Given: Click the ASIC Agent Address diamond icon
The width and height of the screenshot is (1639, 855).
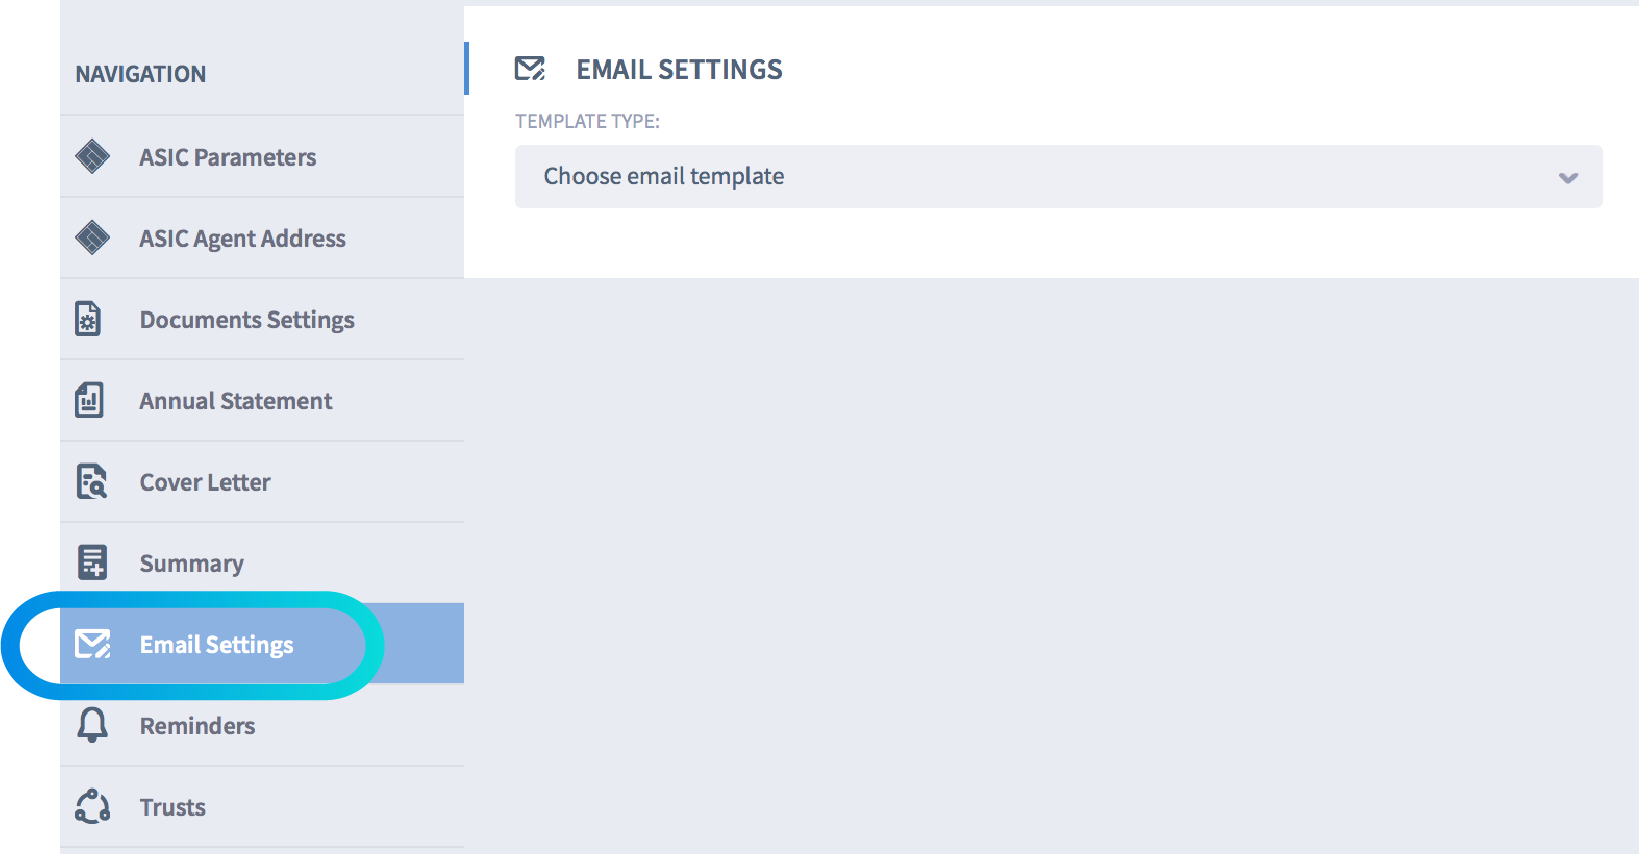Looking at the screenshot, I should click(93, 238).
